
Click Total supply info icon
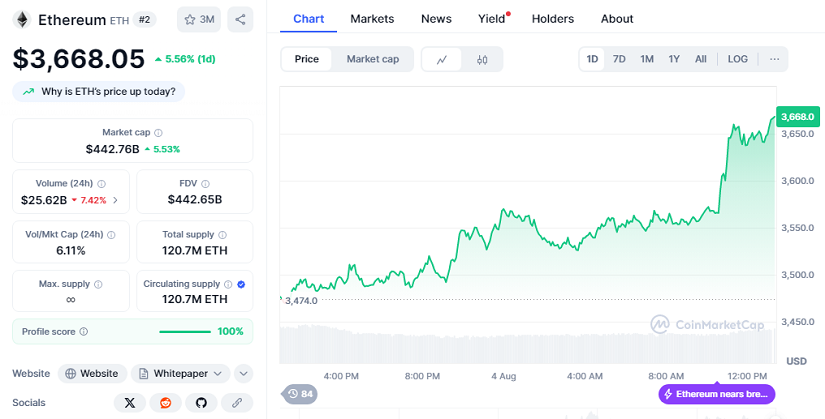pyautogui.click(x=223, y=235)
